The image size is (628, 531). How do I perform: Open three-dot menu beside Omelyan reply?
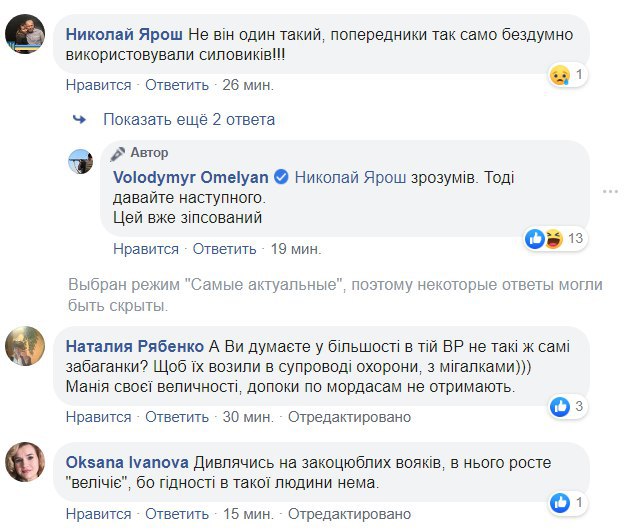point(611,189)
